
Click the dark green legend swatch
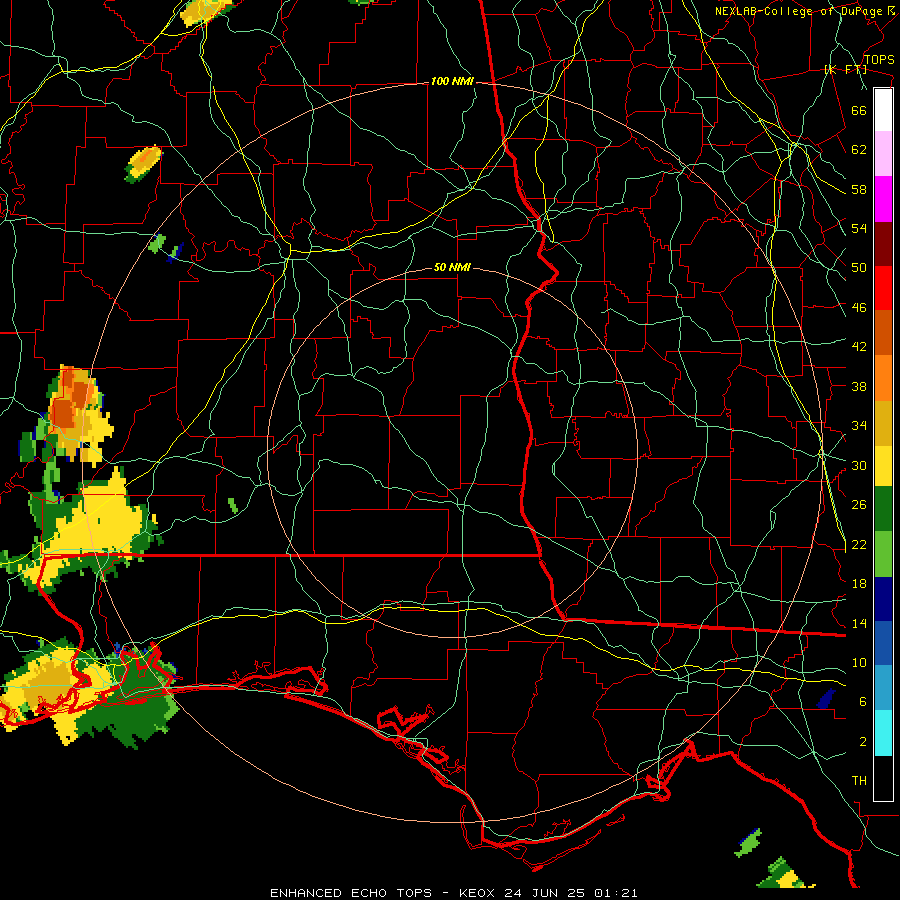(883, 509)
